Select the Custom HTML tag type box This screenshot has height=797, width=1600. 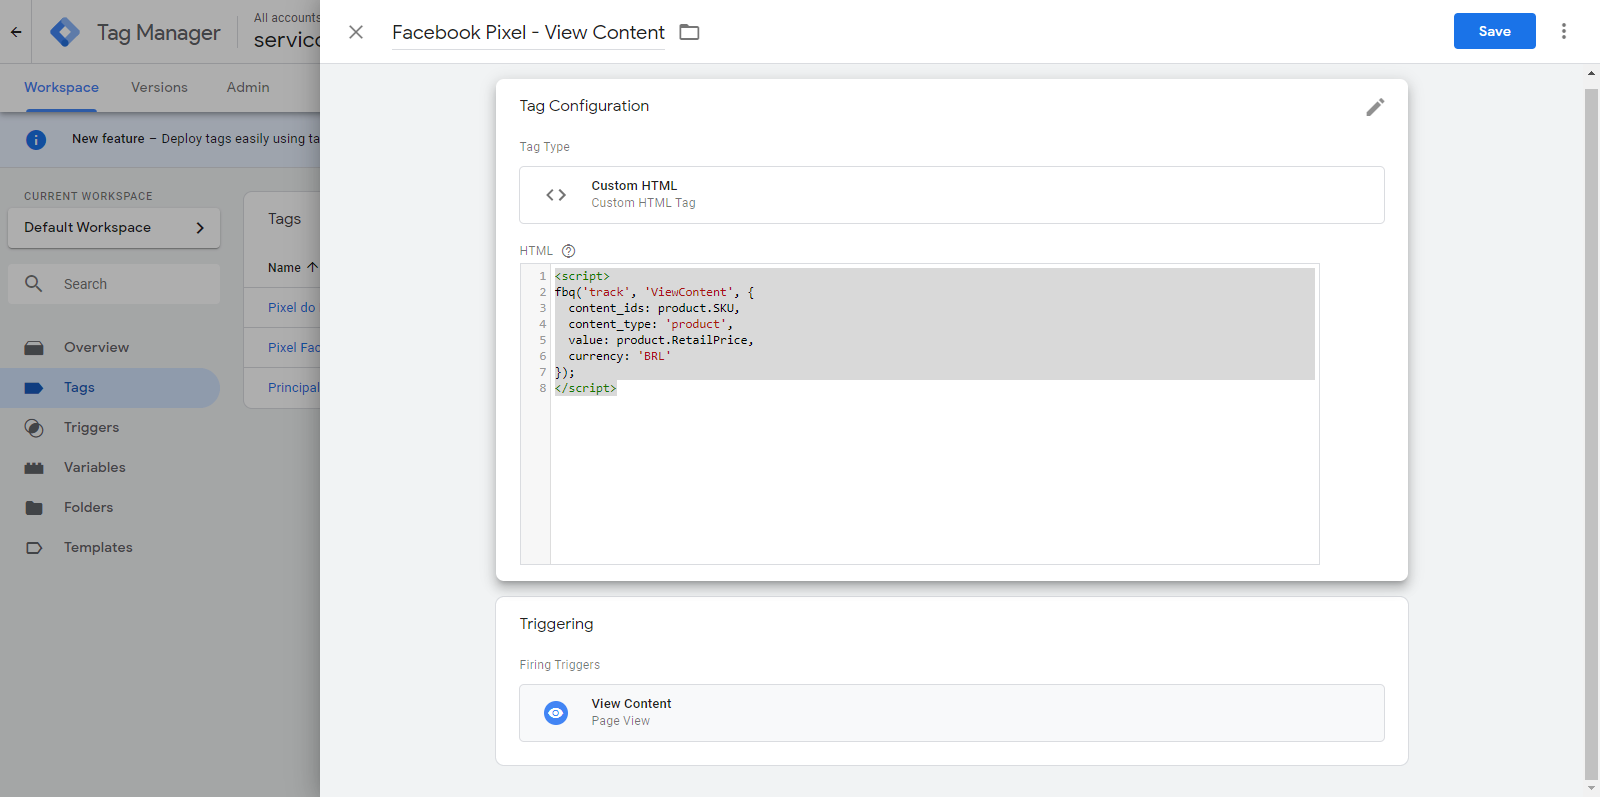(951, 195)
